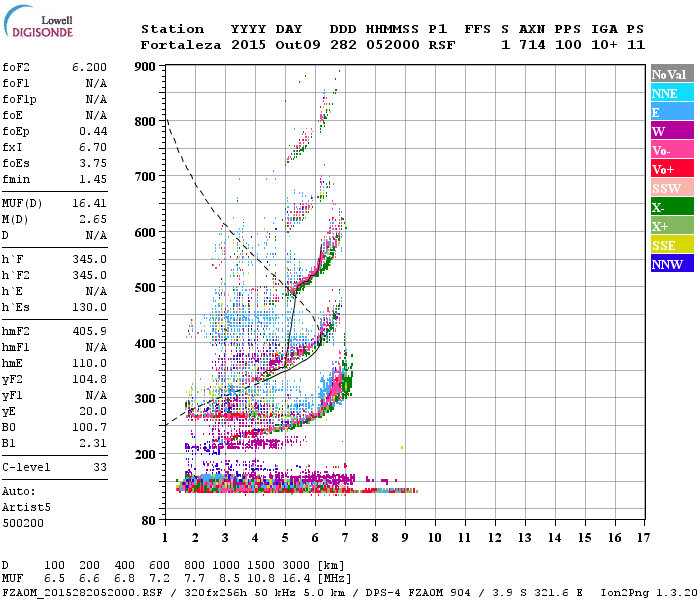Click the blue NNW legend swatch
The width and height of the screenshot is (700, 600).
point(670,264)
